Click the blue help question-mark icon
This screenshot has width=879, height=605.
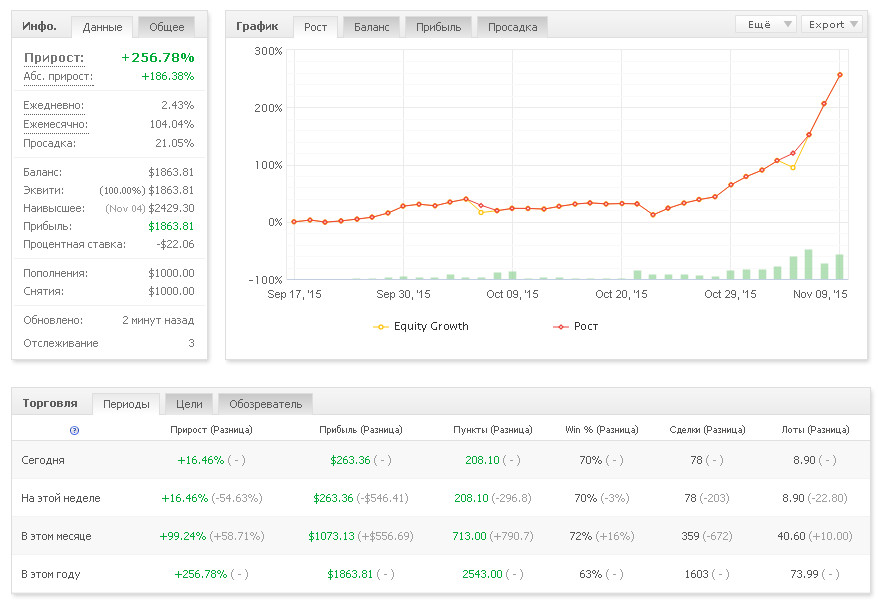(74, 430)
